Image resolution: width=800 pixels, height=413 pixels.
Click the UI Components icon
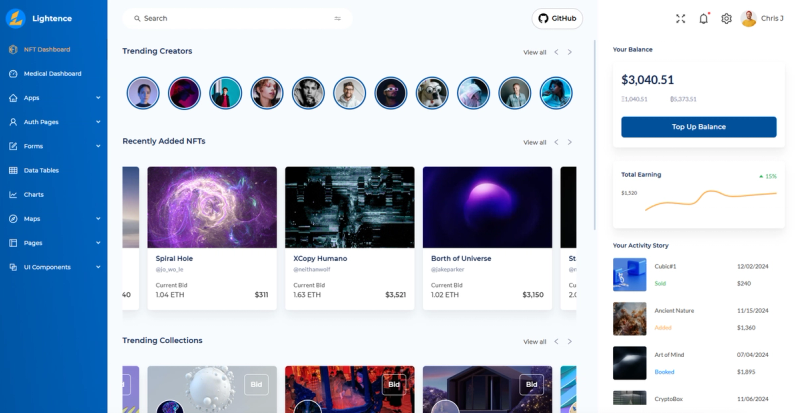[13, 267]
